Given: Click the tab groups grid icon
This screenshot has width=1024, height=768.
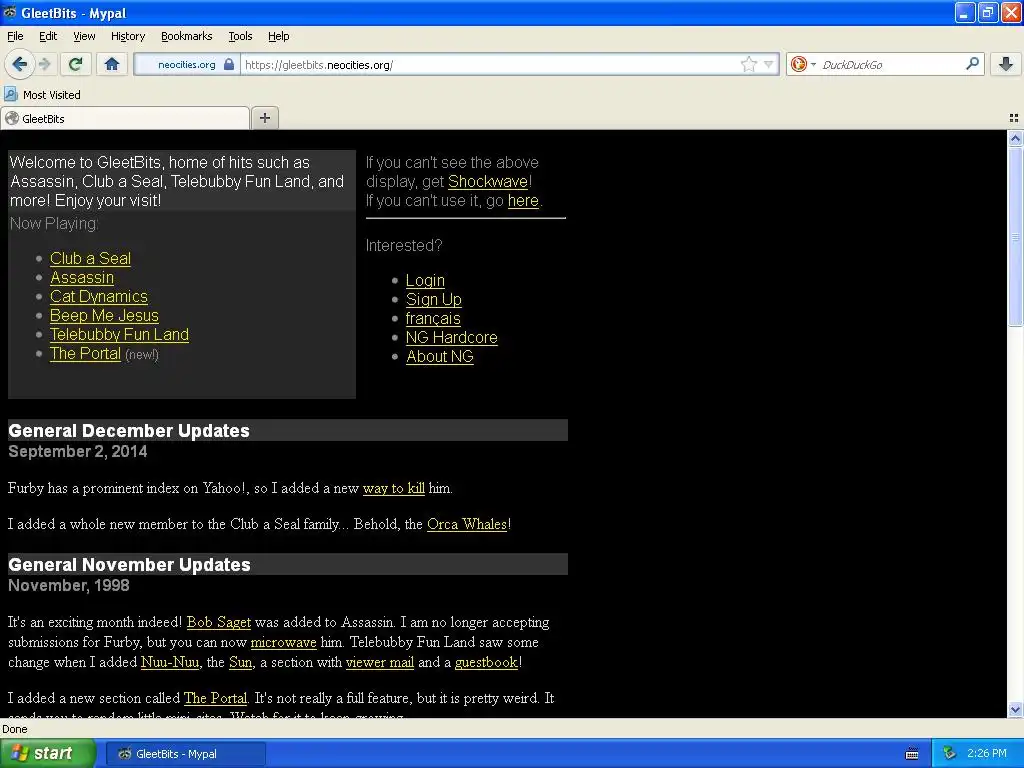Looking at the screenshot, I should click(x=1014, y=118).
